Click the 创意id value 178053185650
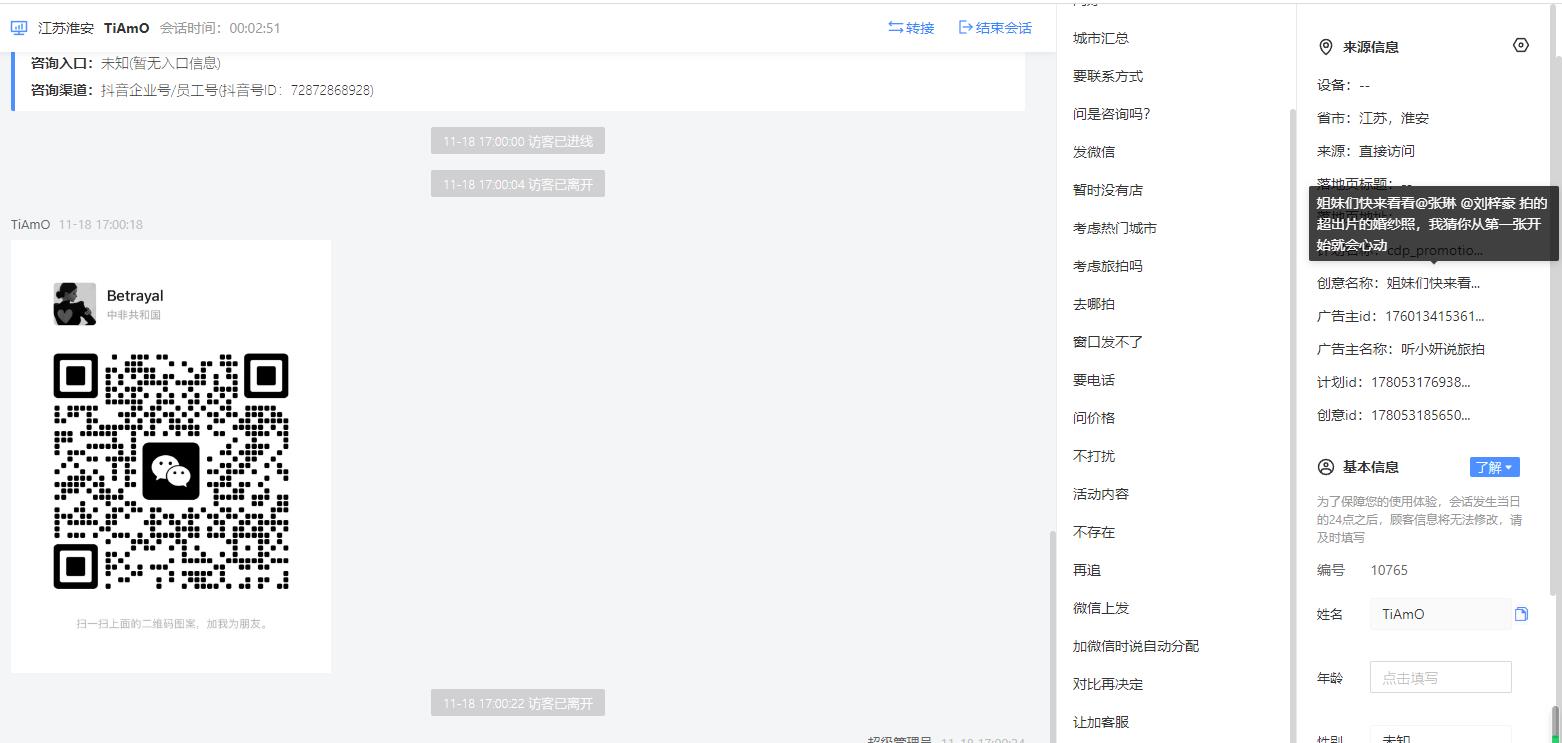 tap(1421, 415)
